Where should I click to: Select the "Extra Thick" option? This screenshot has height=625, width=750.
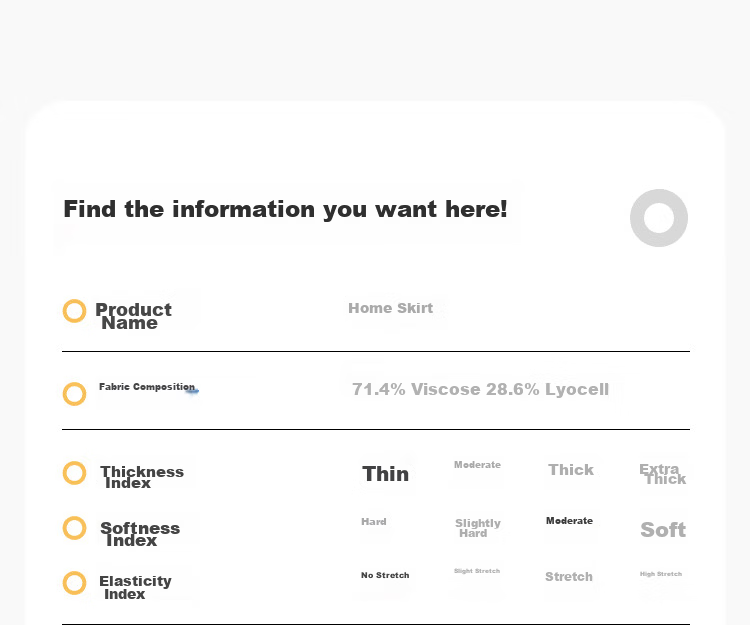[x=662, y=474]
